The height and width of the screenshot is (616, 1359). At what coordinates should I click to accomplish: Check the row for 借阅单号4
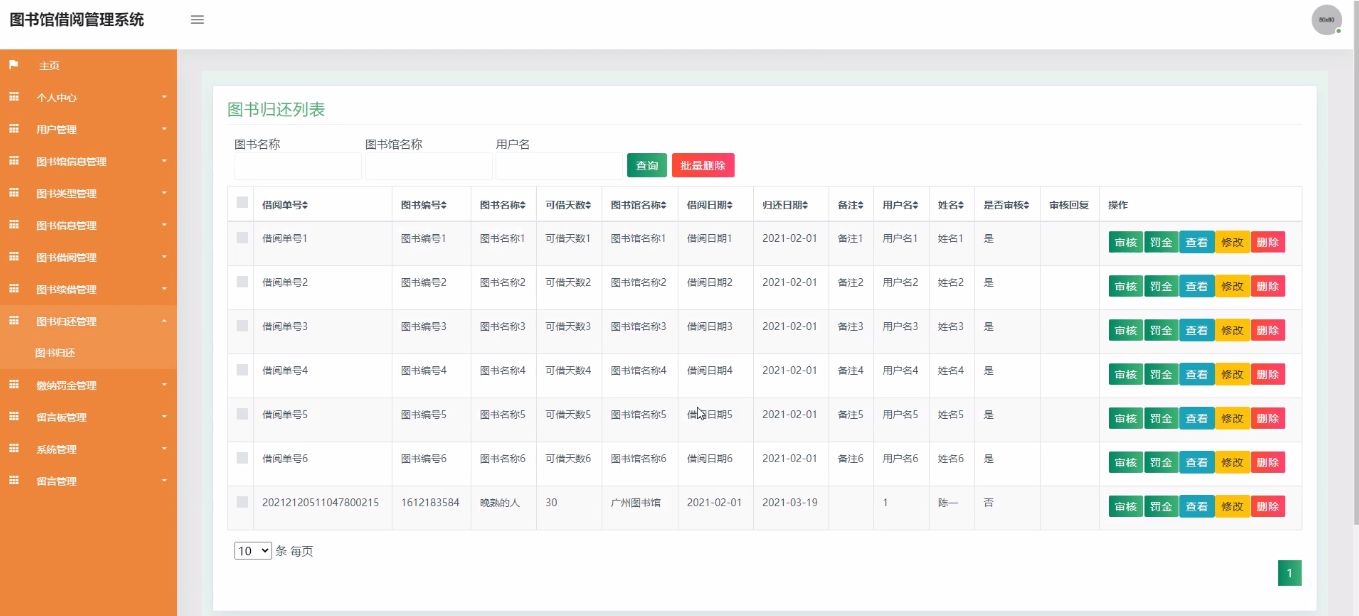point(242,370)
